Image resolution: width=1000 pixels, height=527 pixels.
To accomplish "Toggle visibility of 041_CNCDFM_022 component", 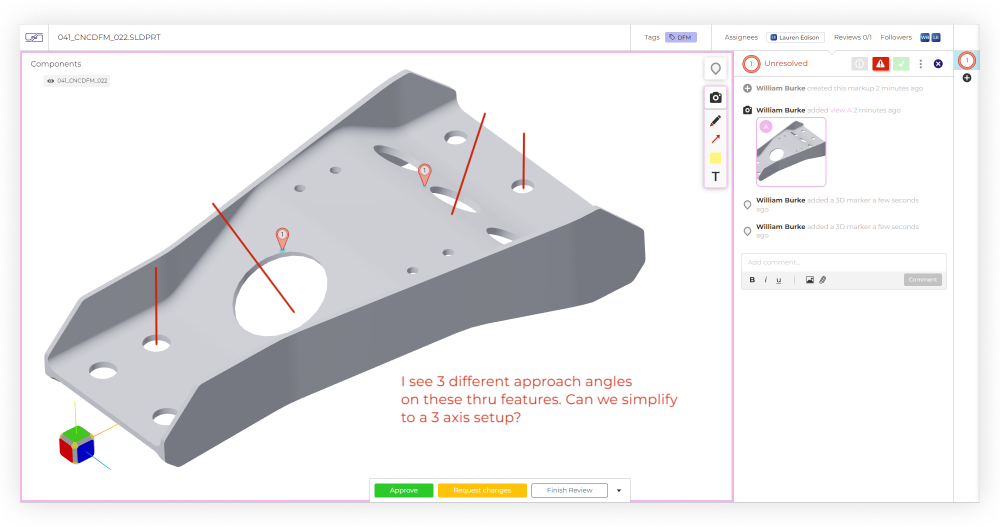I will tap(51, 80).
